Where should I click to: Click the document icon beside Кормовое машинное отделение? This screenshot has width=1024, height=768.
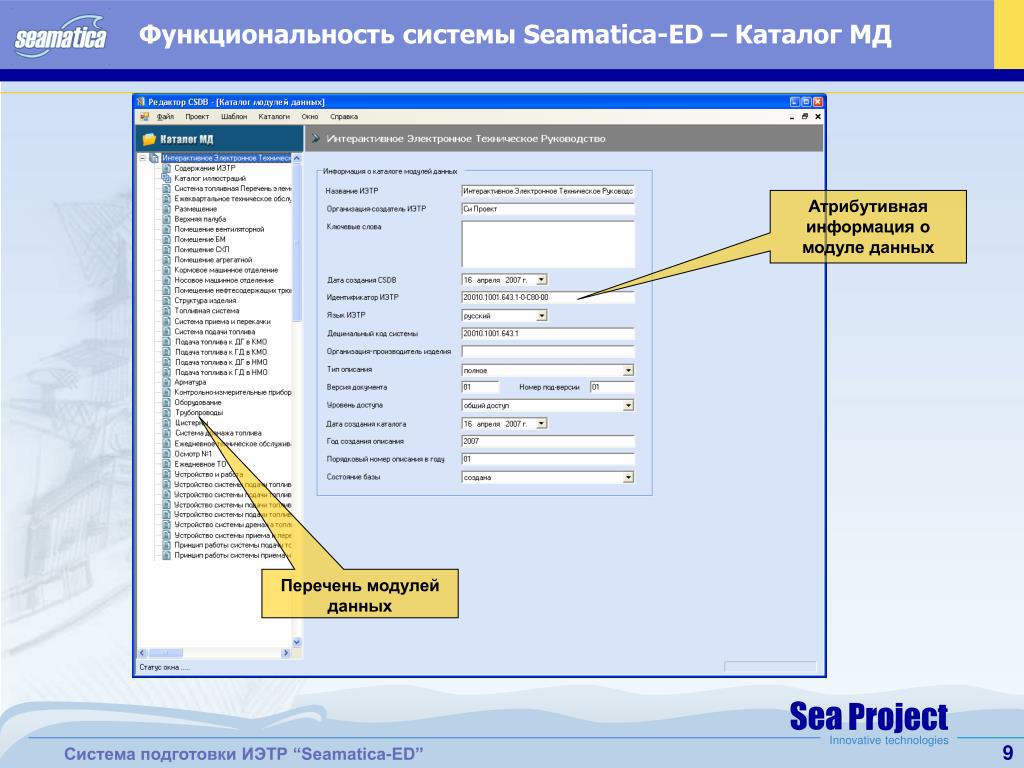(167, 270)
